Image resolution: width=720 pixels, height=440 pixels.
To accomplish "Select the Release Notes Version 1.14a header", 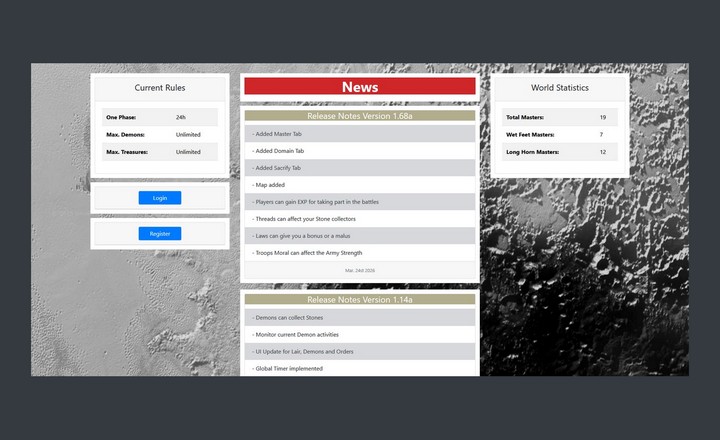I will tap(360, 299).
